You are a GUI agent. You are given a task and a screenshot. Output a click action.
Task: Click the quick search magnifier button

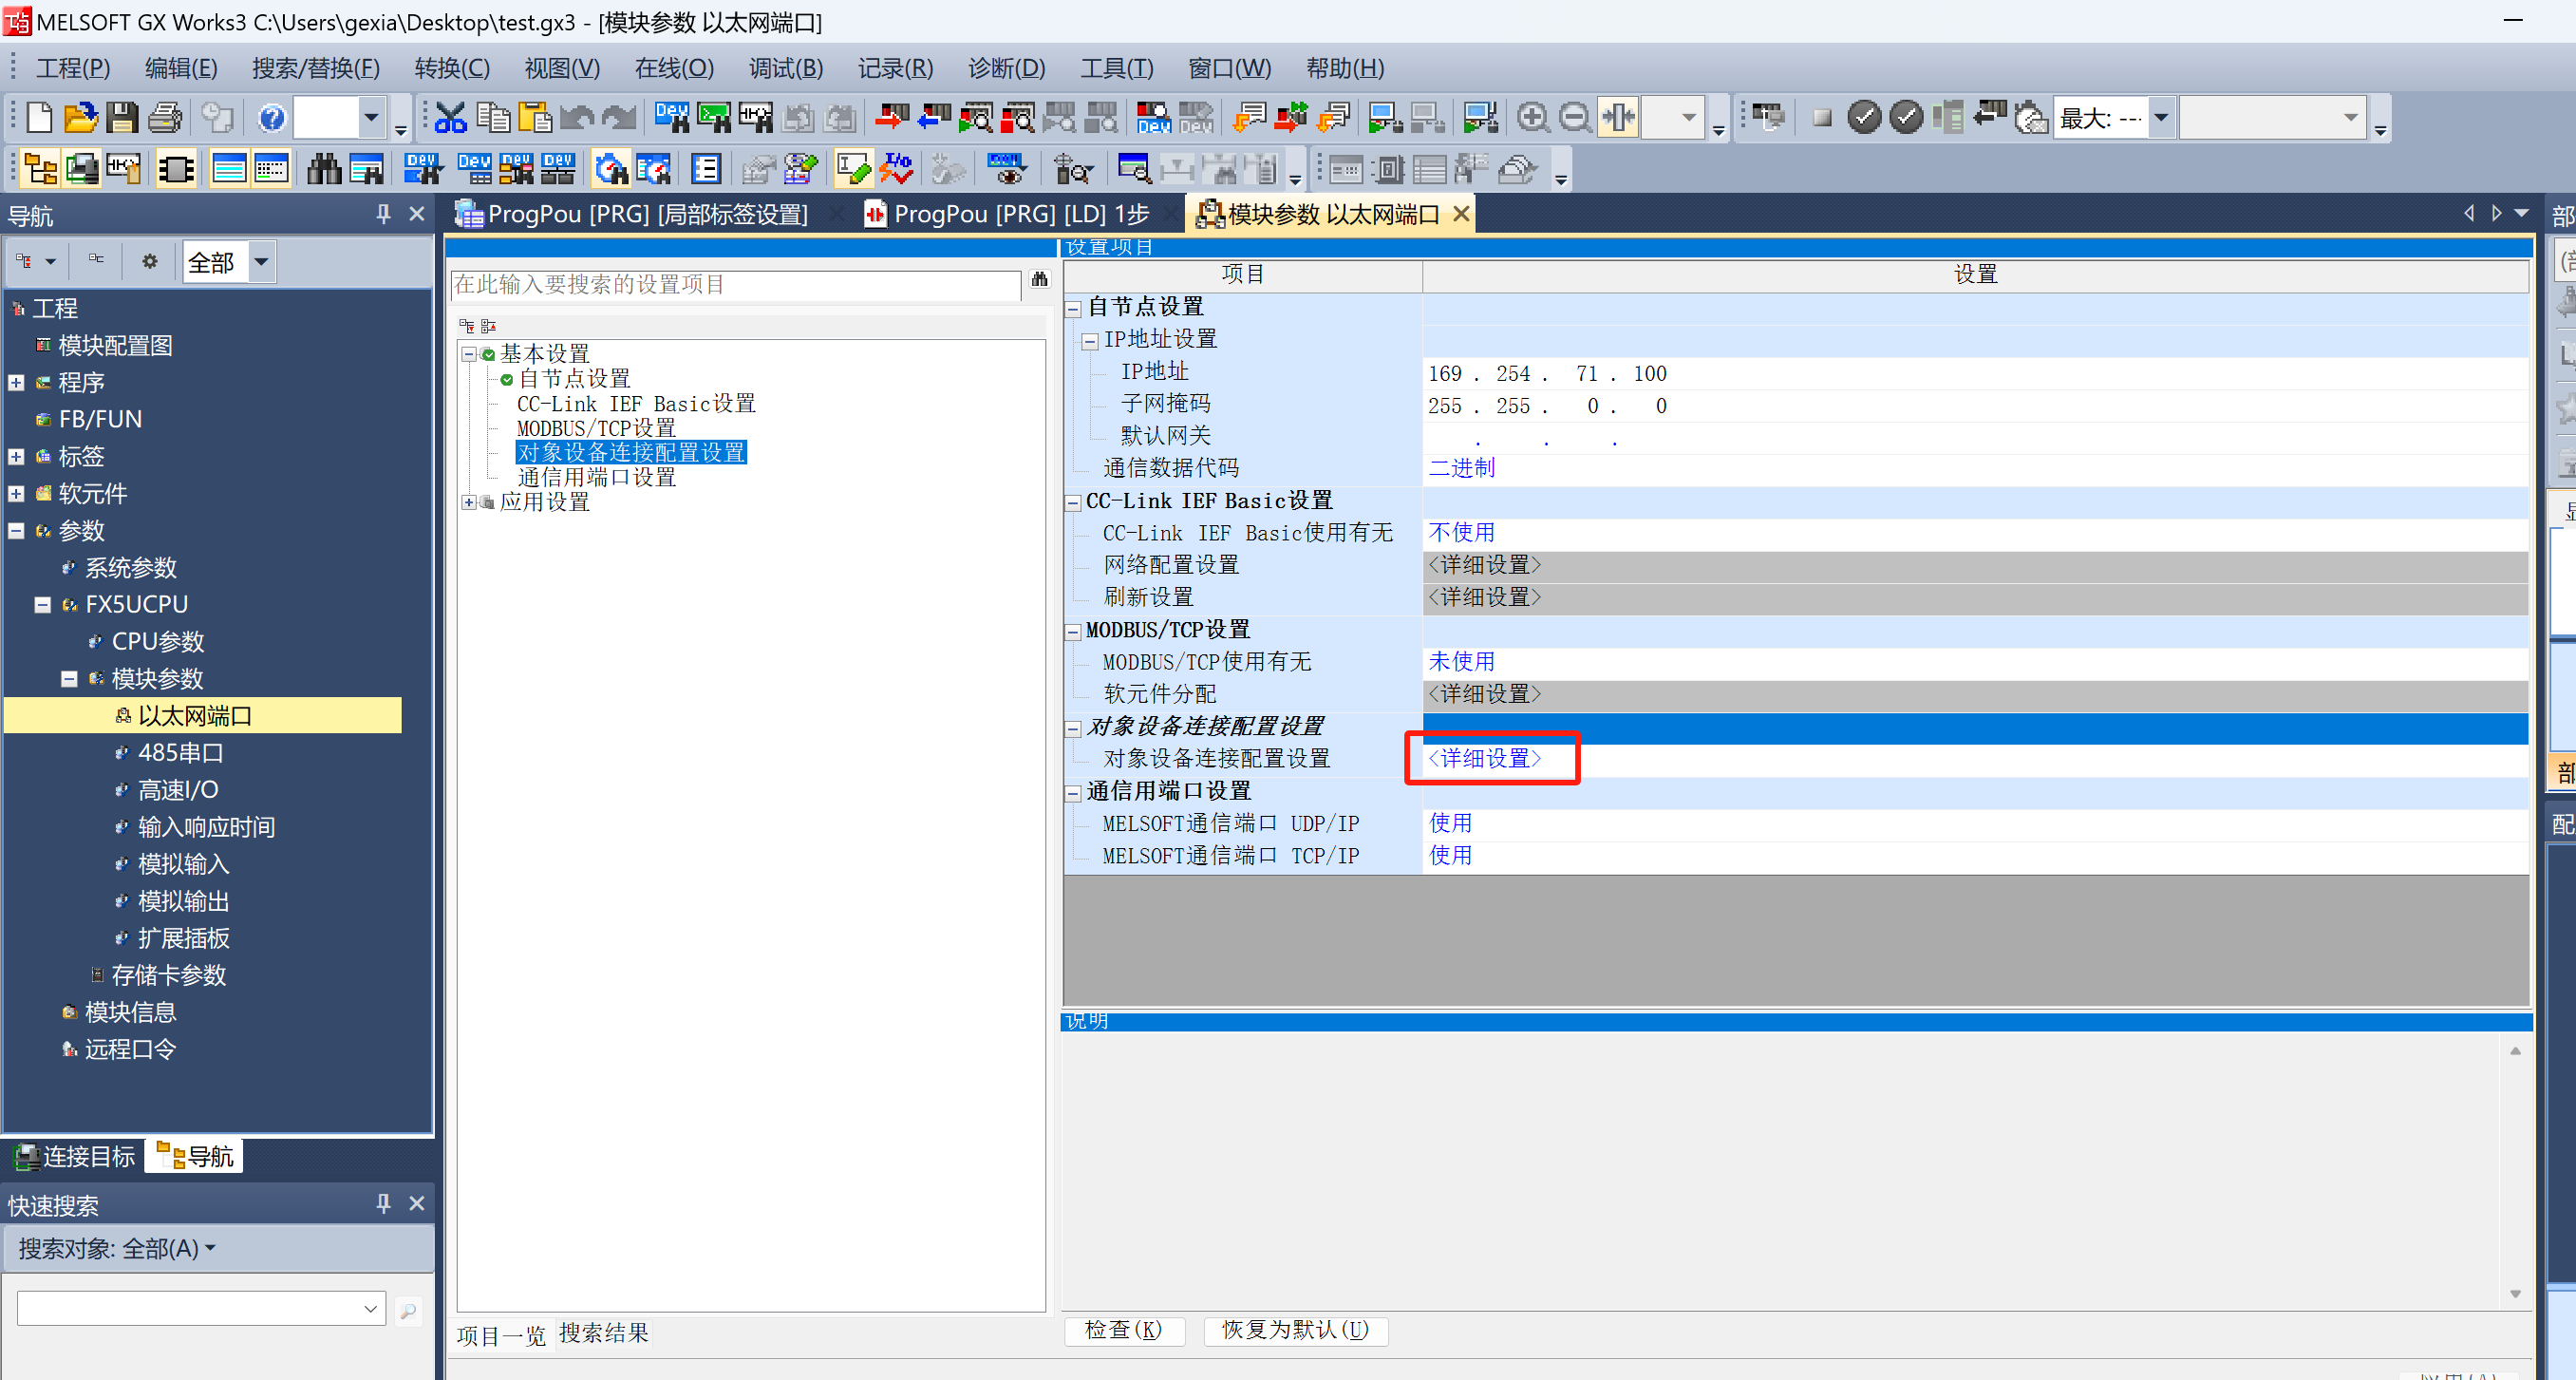(408, 1310)
